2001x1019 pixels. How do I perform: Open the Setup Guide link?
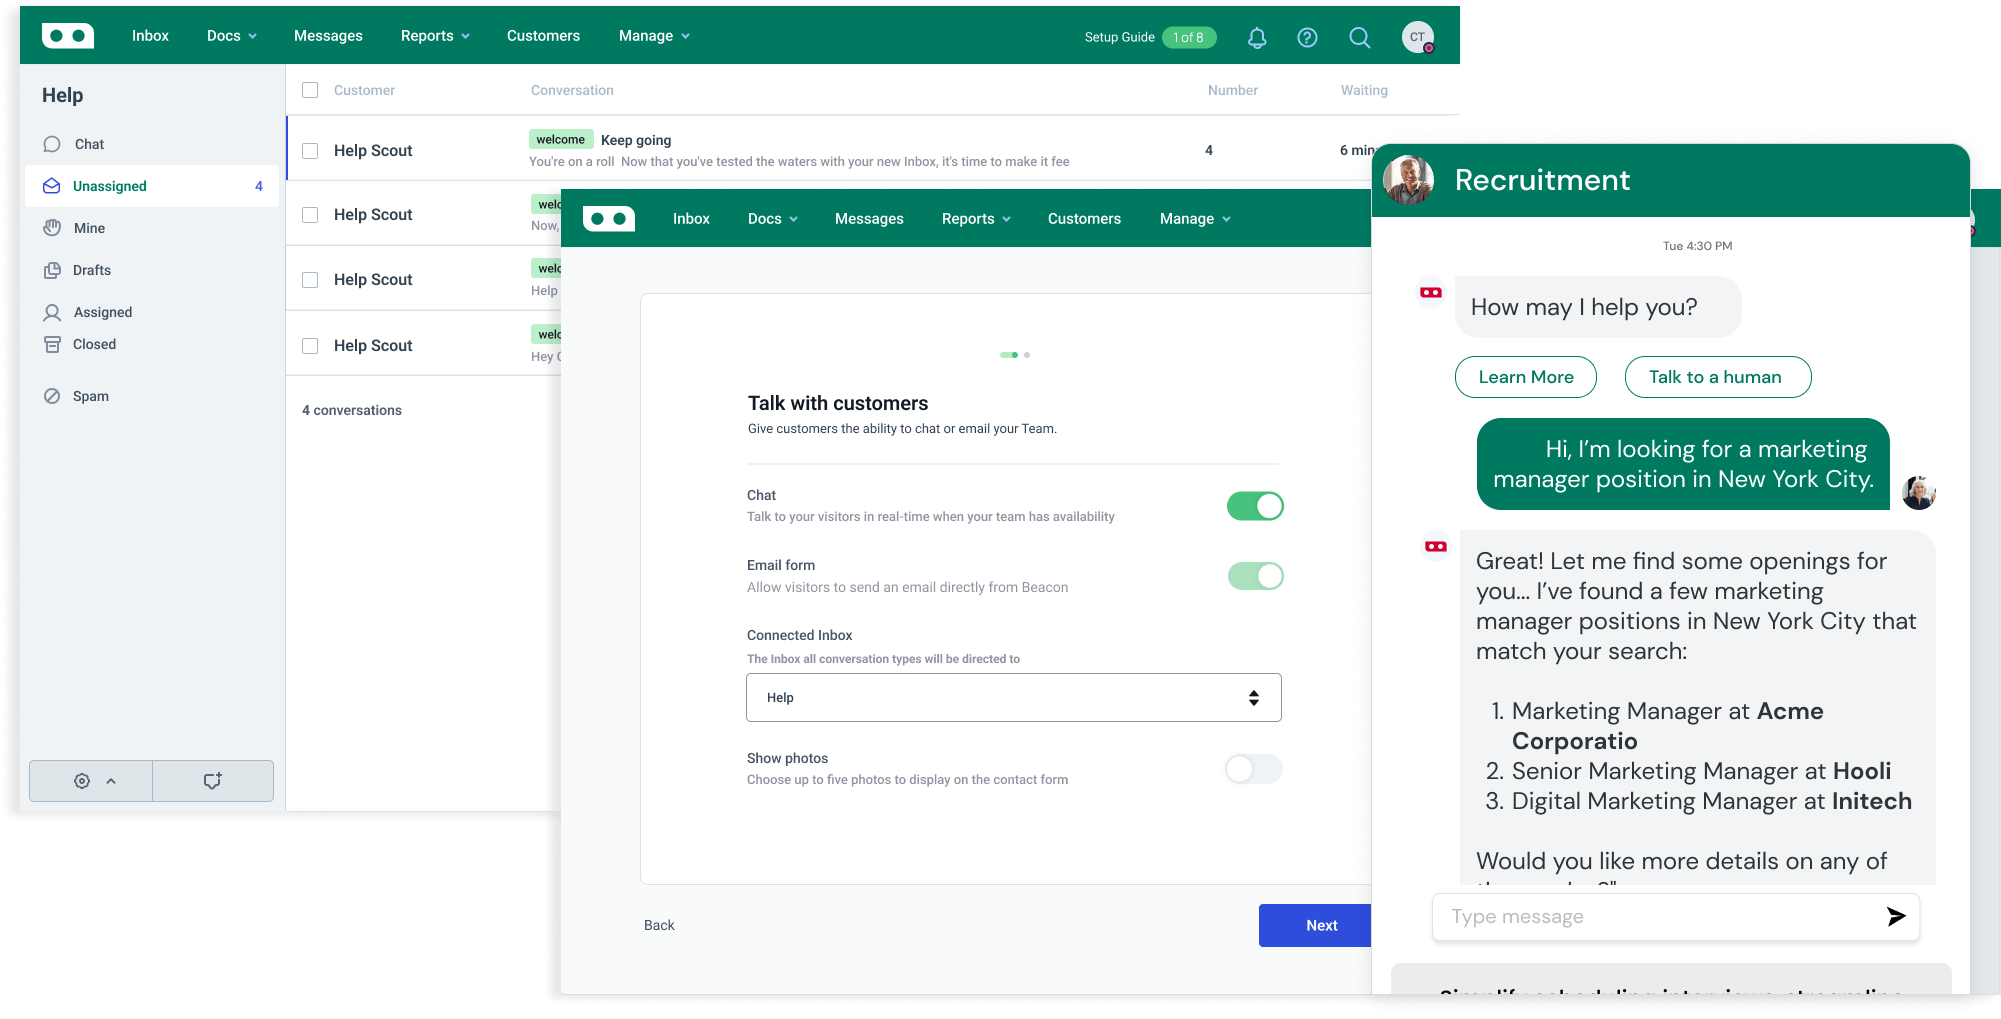(1119, 37)
